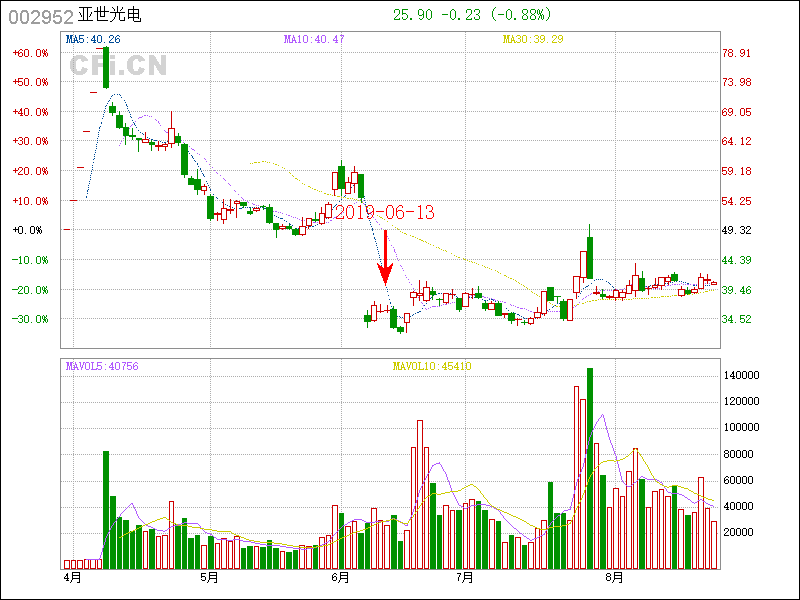The image size is (800, 600).
Task: Click the 140000 volume axis label
Action: (x=744, y=375)
